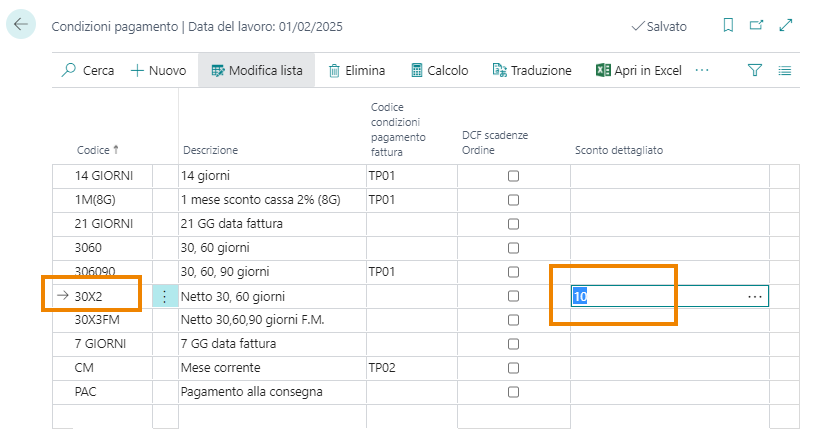This screenshot has width=826, height=429.
Task: Open Cerca search action
Action: coord(88,70)
